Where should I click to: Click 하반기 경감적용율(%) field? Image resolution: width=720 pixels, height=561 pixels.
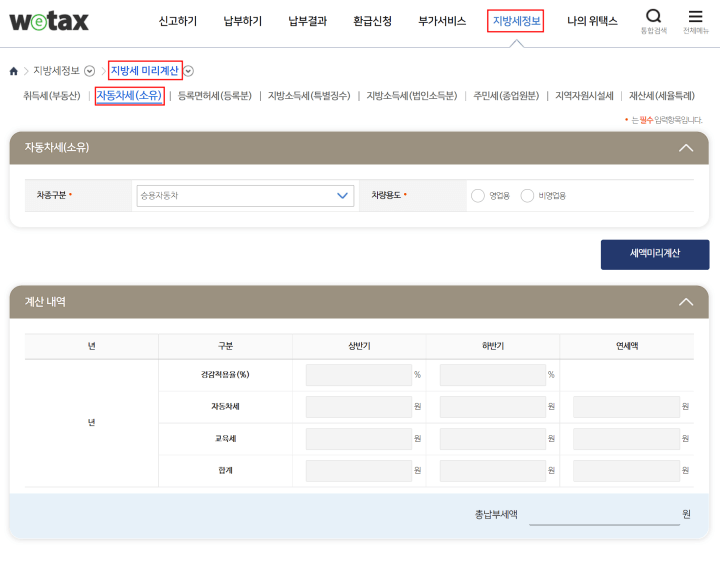[493, 375]
